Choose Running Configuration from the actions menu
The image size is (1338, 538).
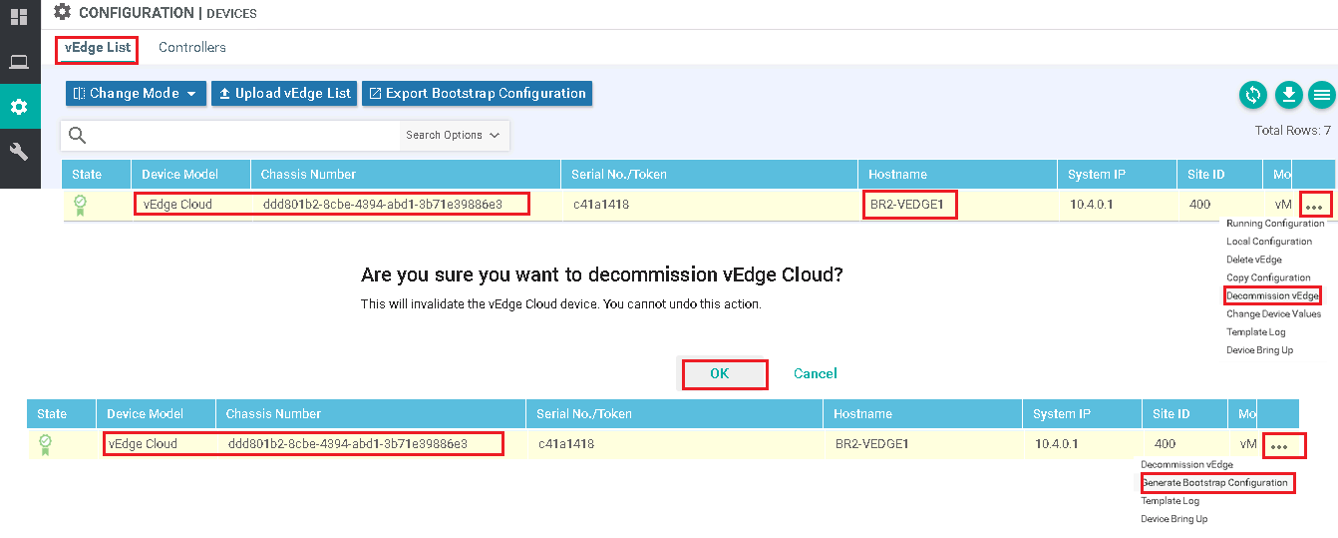pos(1275,224)
